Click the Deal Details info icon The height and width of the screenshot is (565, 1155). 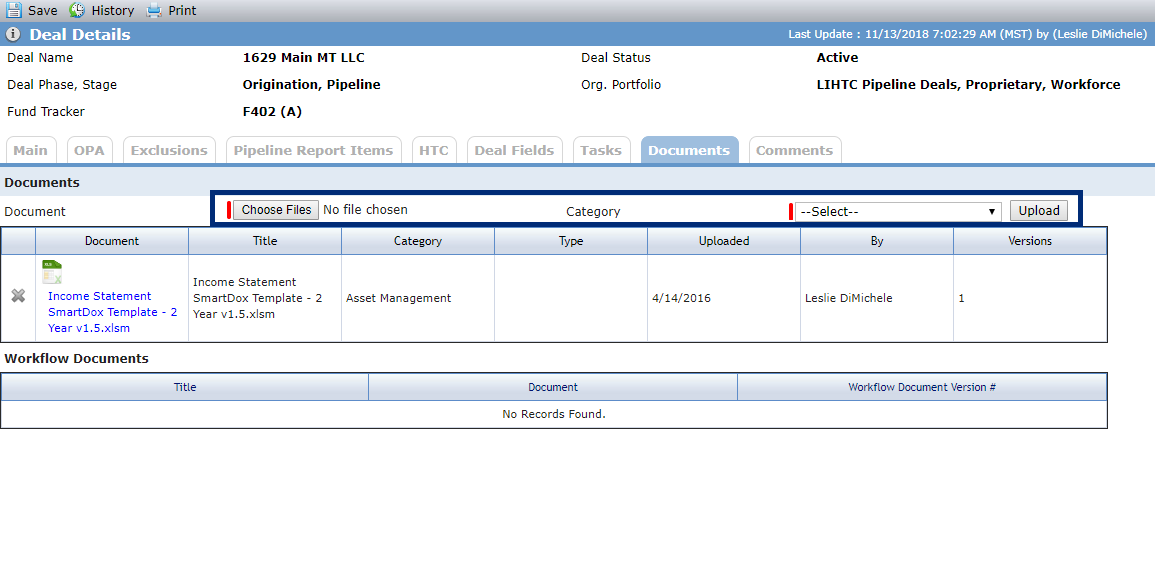point(13,35)
